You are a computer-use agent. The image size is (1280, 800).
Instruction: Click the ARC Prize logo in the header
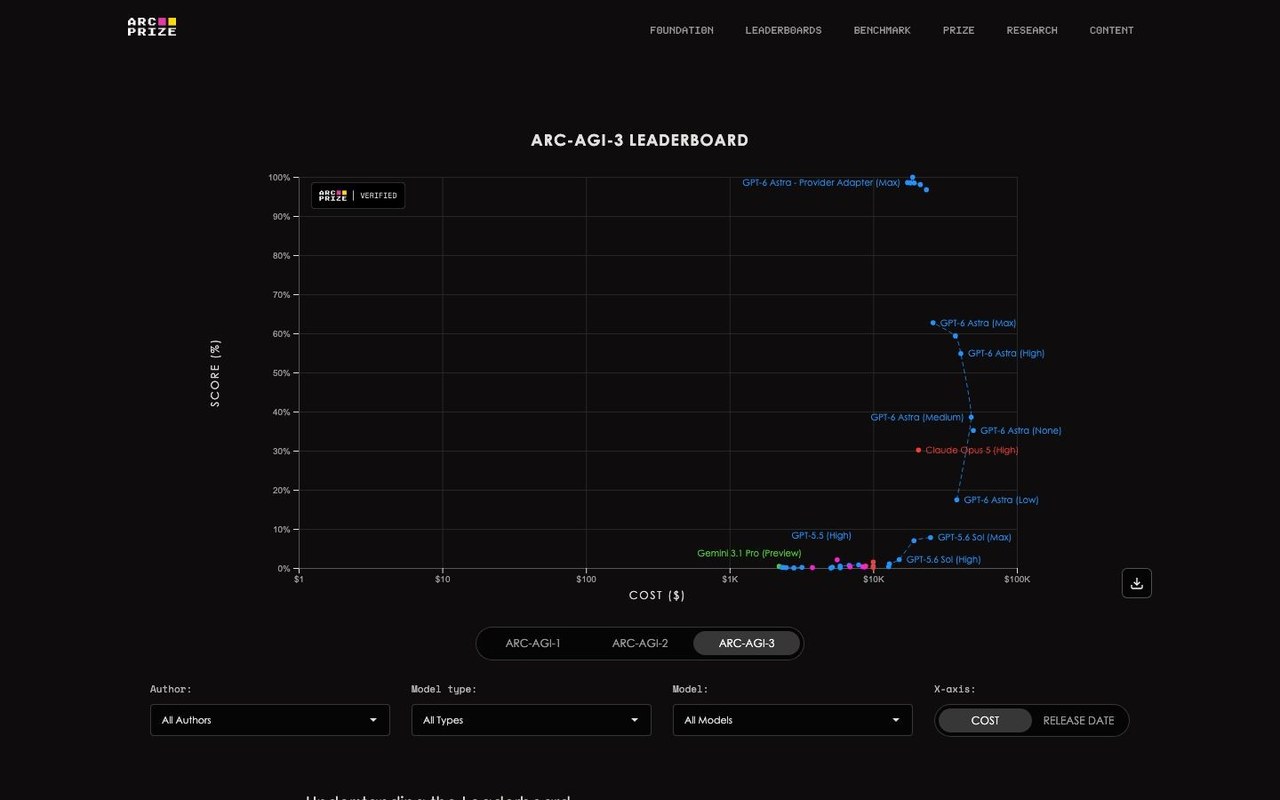pyautogui.click(x=152, y=27)
